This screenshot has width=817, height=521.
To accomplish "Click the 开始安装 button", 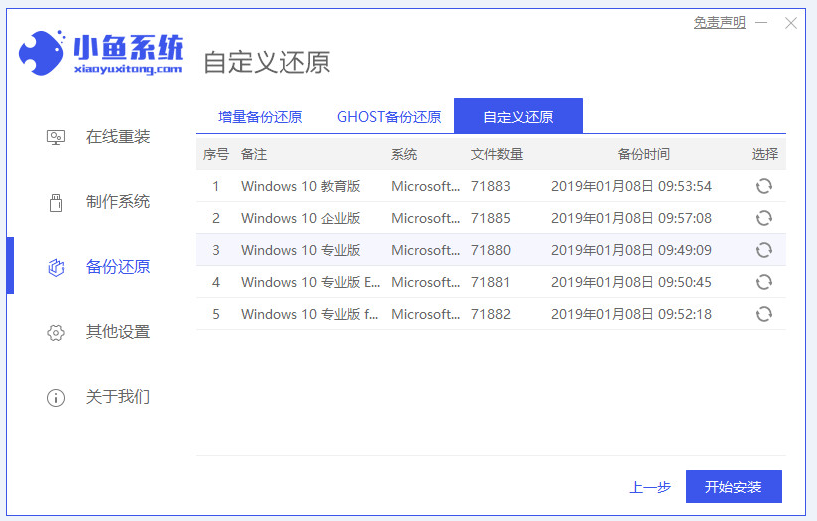I will (734, 487).
